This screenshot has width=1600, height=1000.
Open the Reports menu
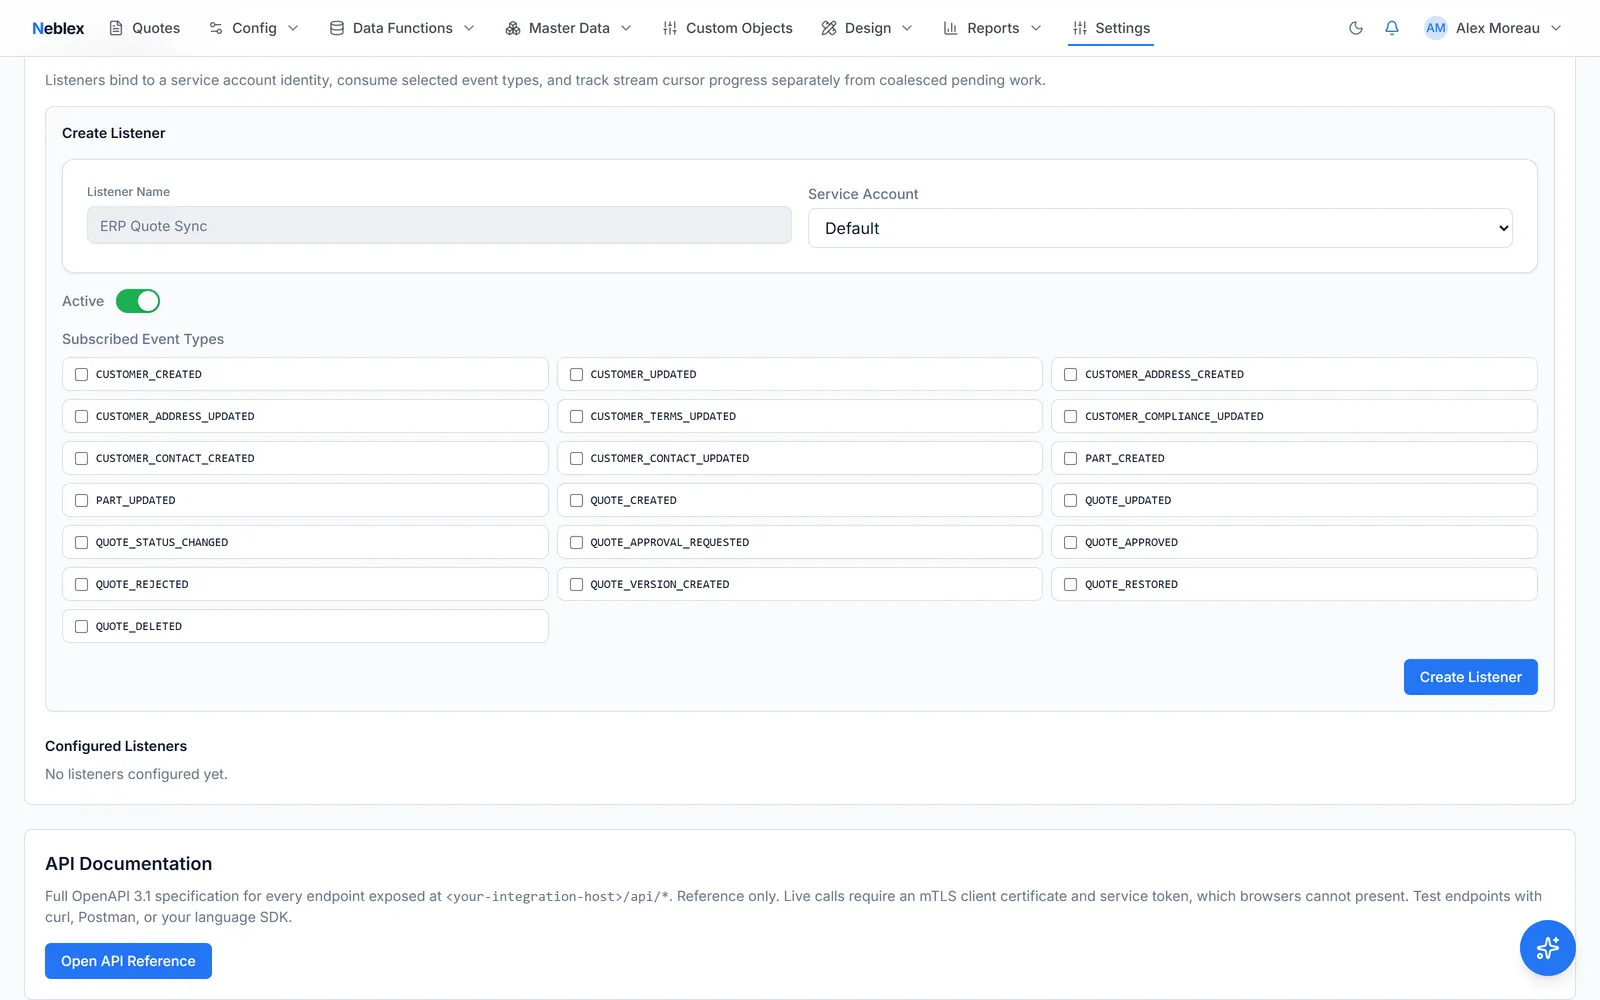point(993,28)
